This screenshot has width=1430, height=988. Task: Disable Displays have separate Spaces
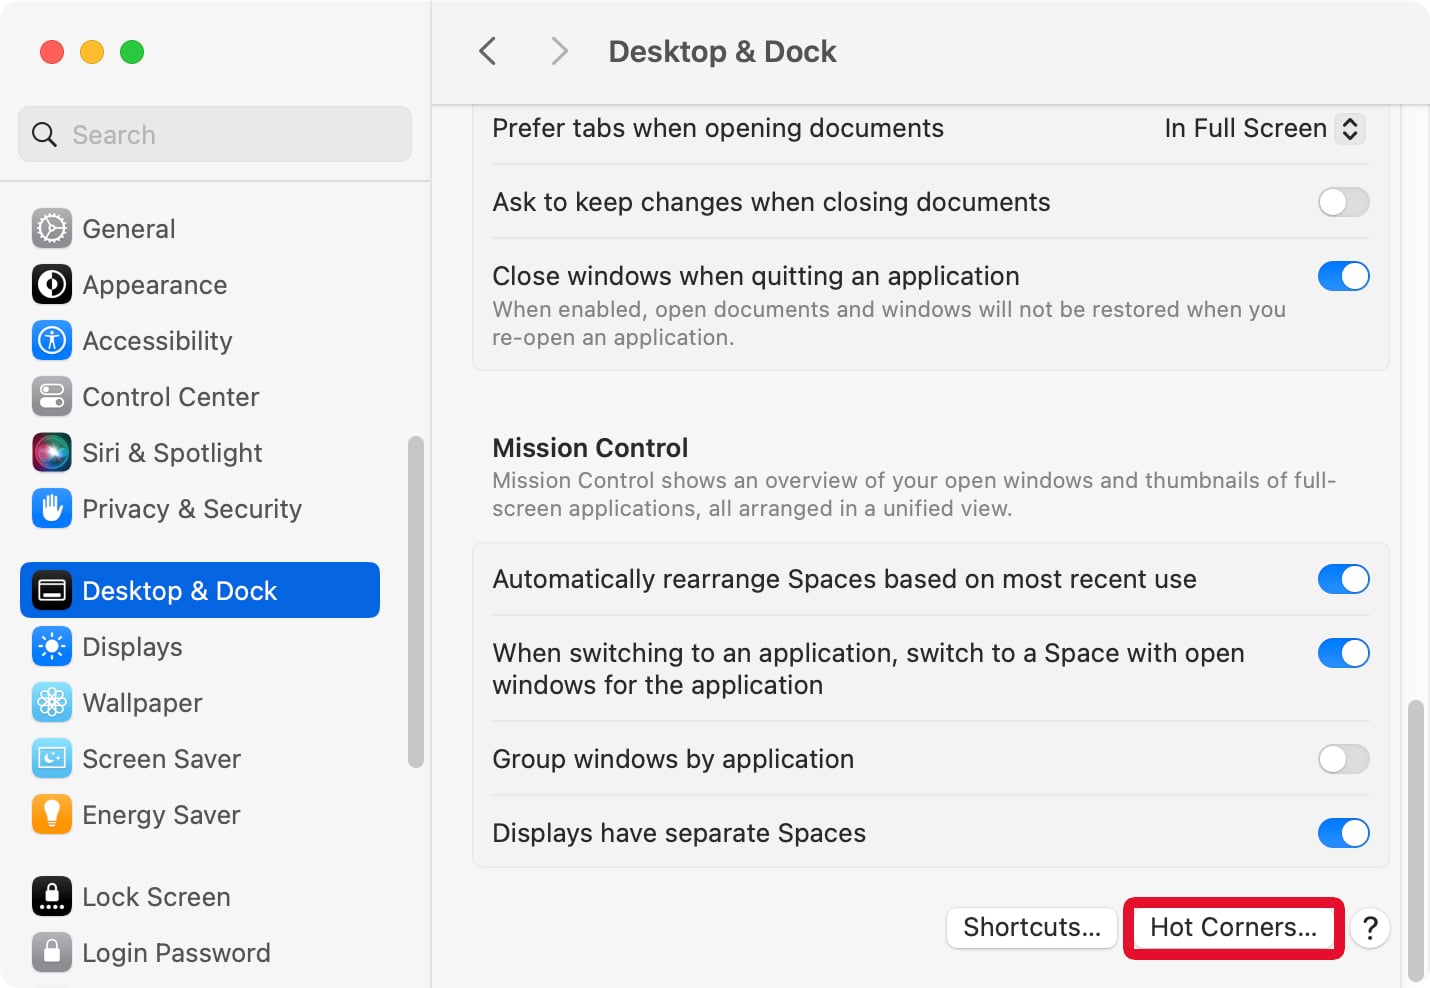click(x=1343, y=833)
